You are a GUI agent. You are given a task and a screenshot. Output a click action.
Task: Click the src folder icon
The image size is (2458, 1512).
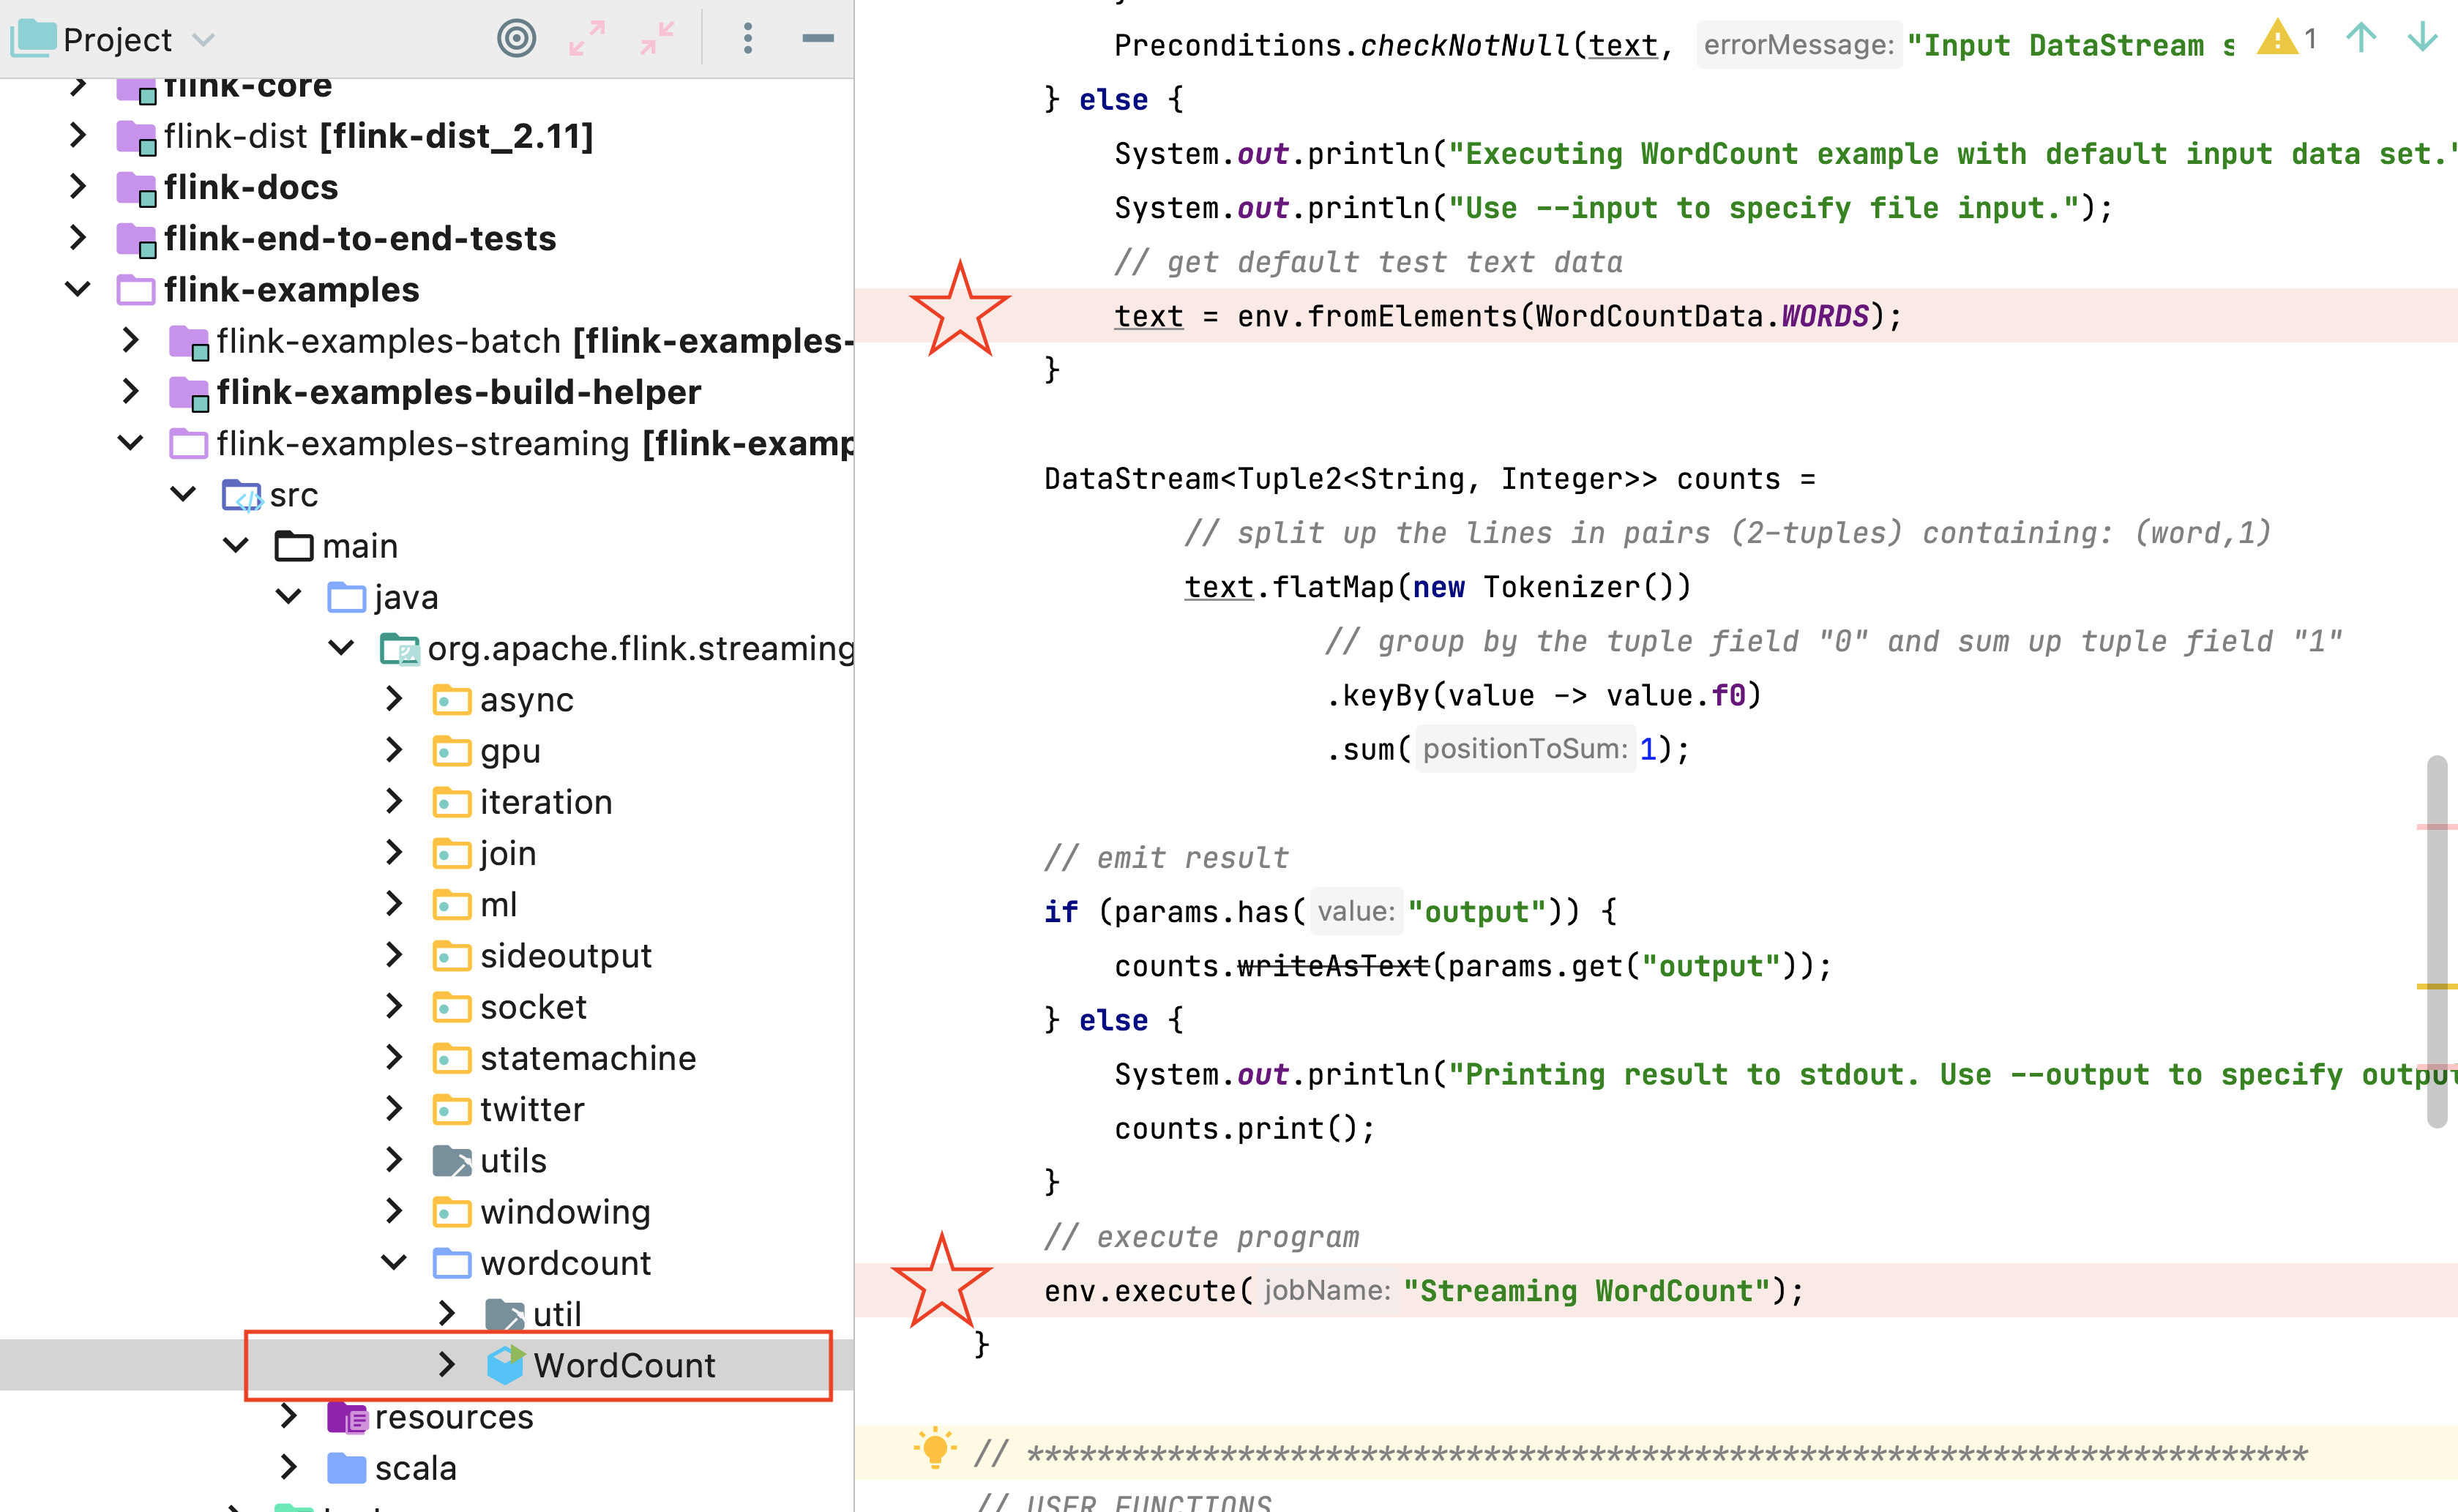point(241,495)
